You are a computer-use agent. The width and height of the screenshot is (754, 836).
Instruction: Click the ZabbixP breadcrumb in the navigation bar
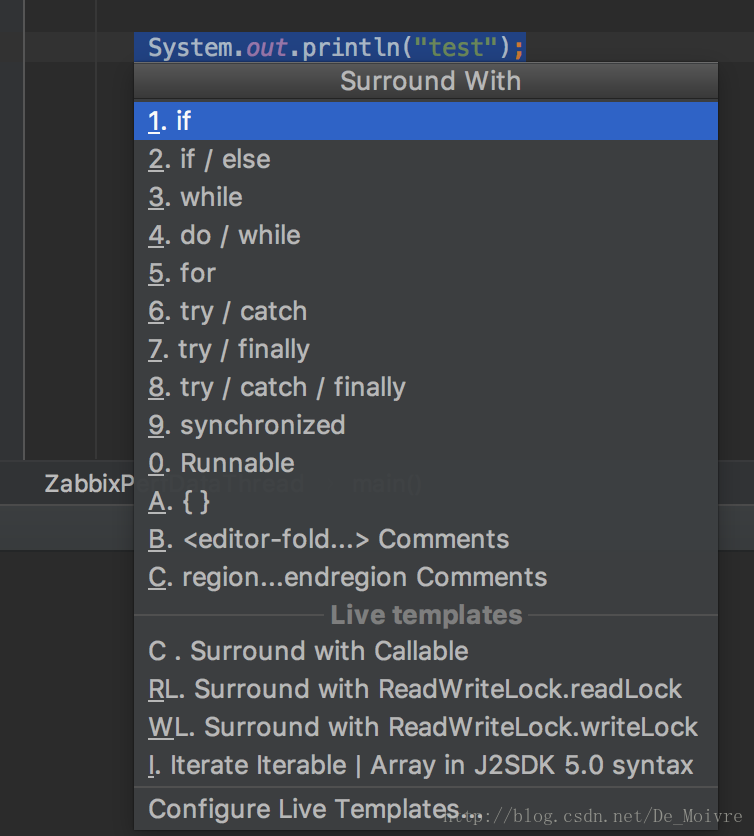click(89, 484)
